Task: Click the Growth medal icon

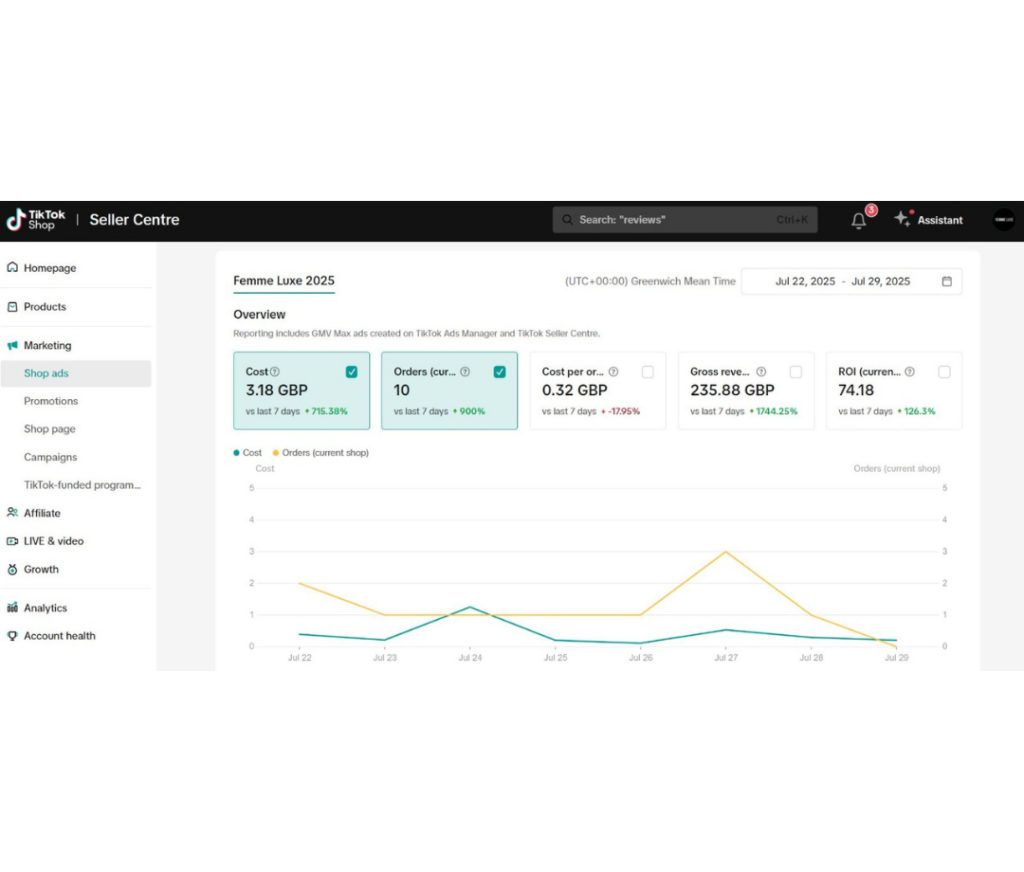Action: click(12, 570)
